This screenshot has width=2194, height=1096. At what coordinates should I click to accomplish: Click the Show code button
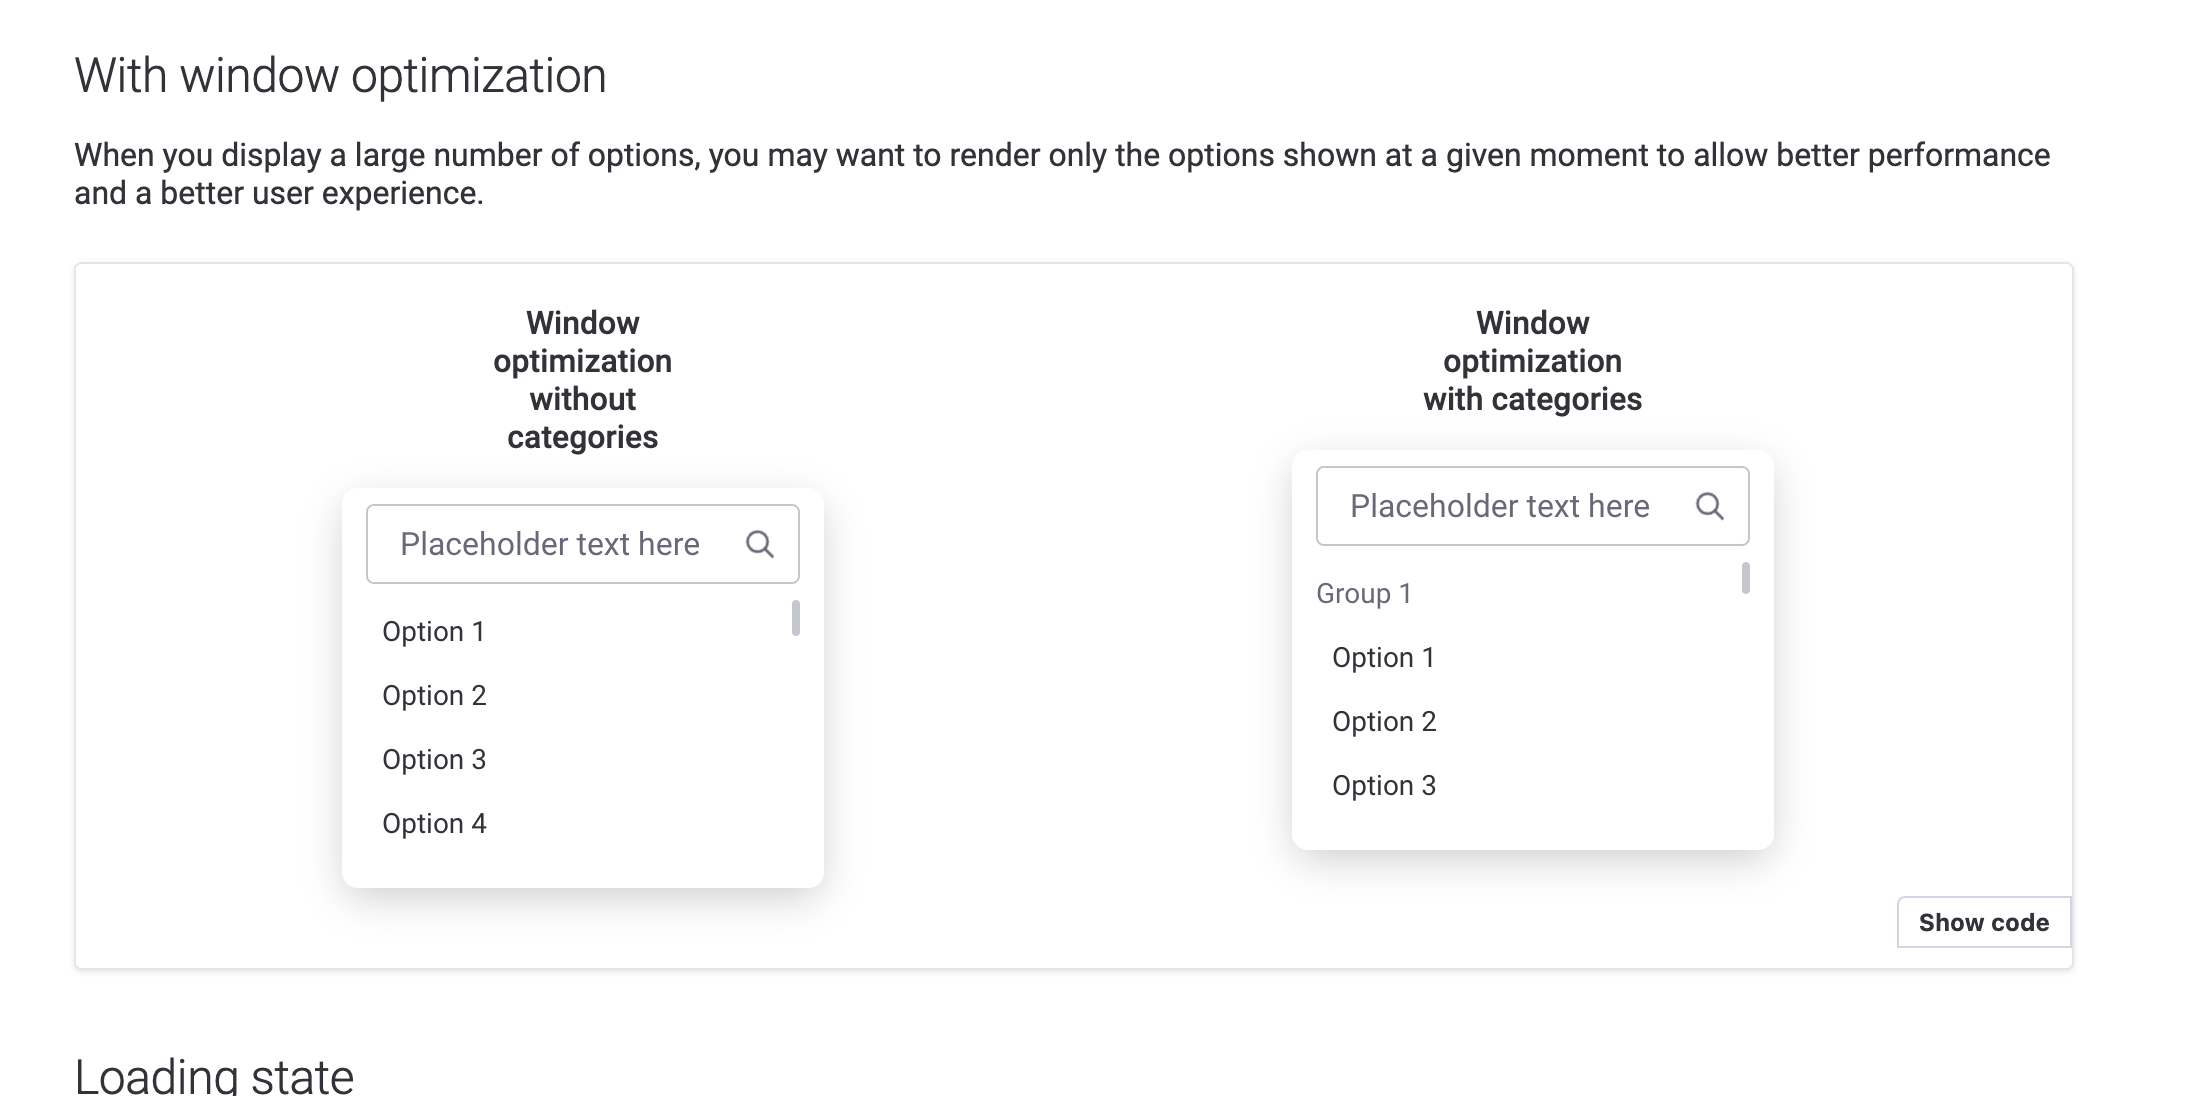(1984, 922)
